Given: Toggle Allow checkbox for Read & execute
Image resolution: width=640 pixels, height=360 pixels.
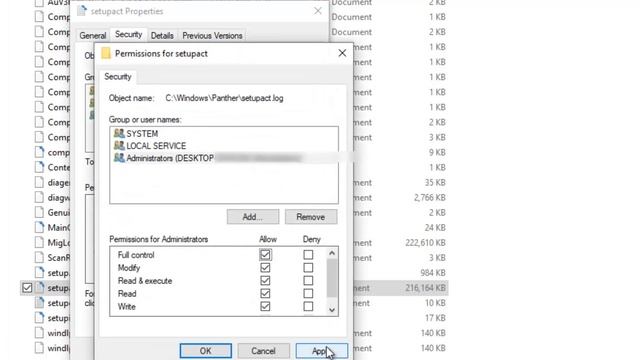Looking at the screenshot, I should 265,281.
